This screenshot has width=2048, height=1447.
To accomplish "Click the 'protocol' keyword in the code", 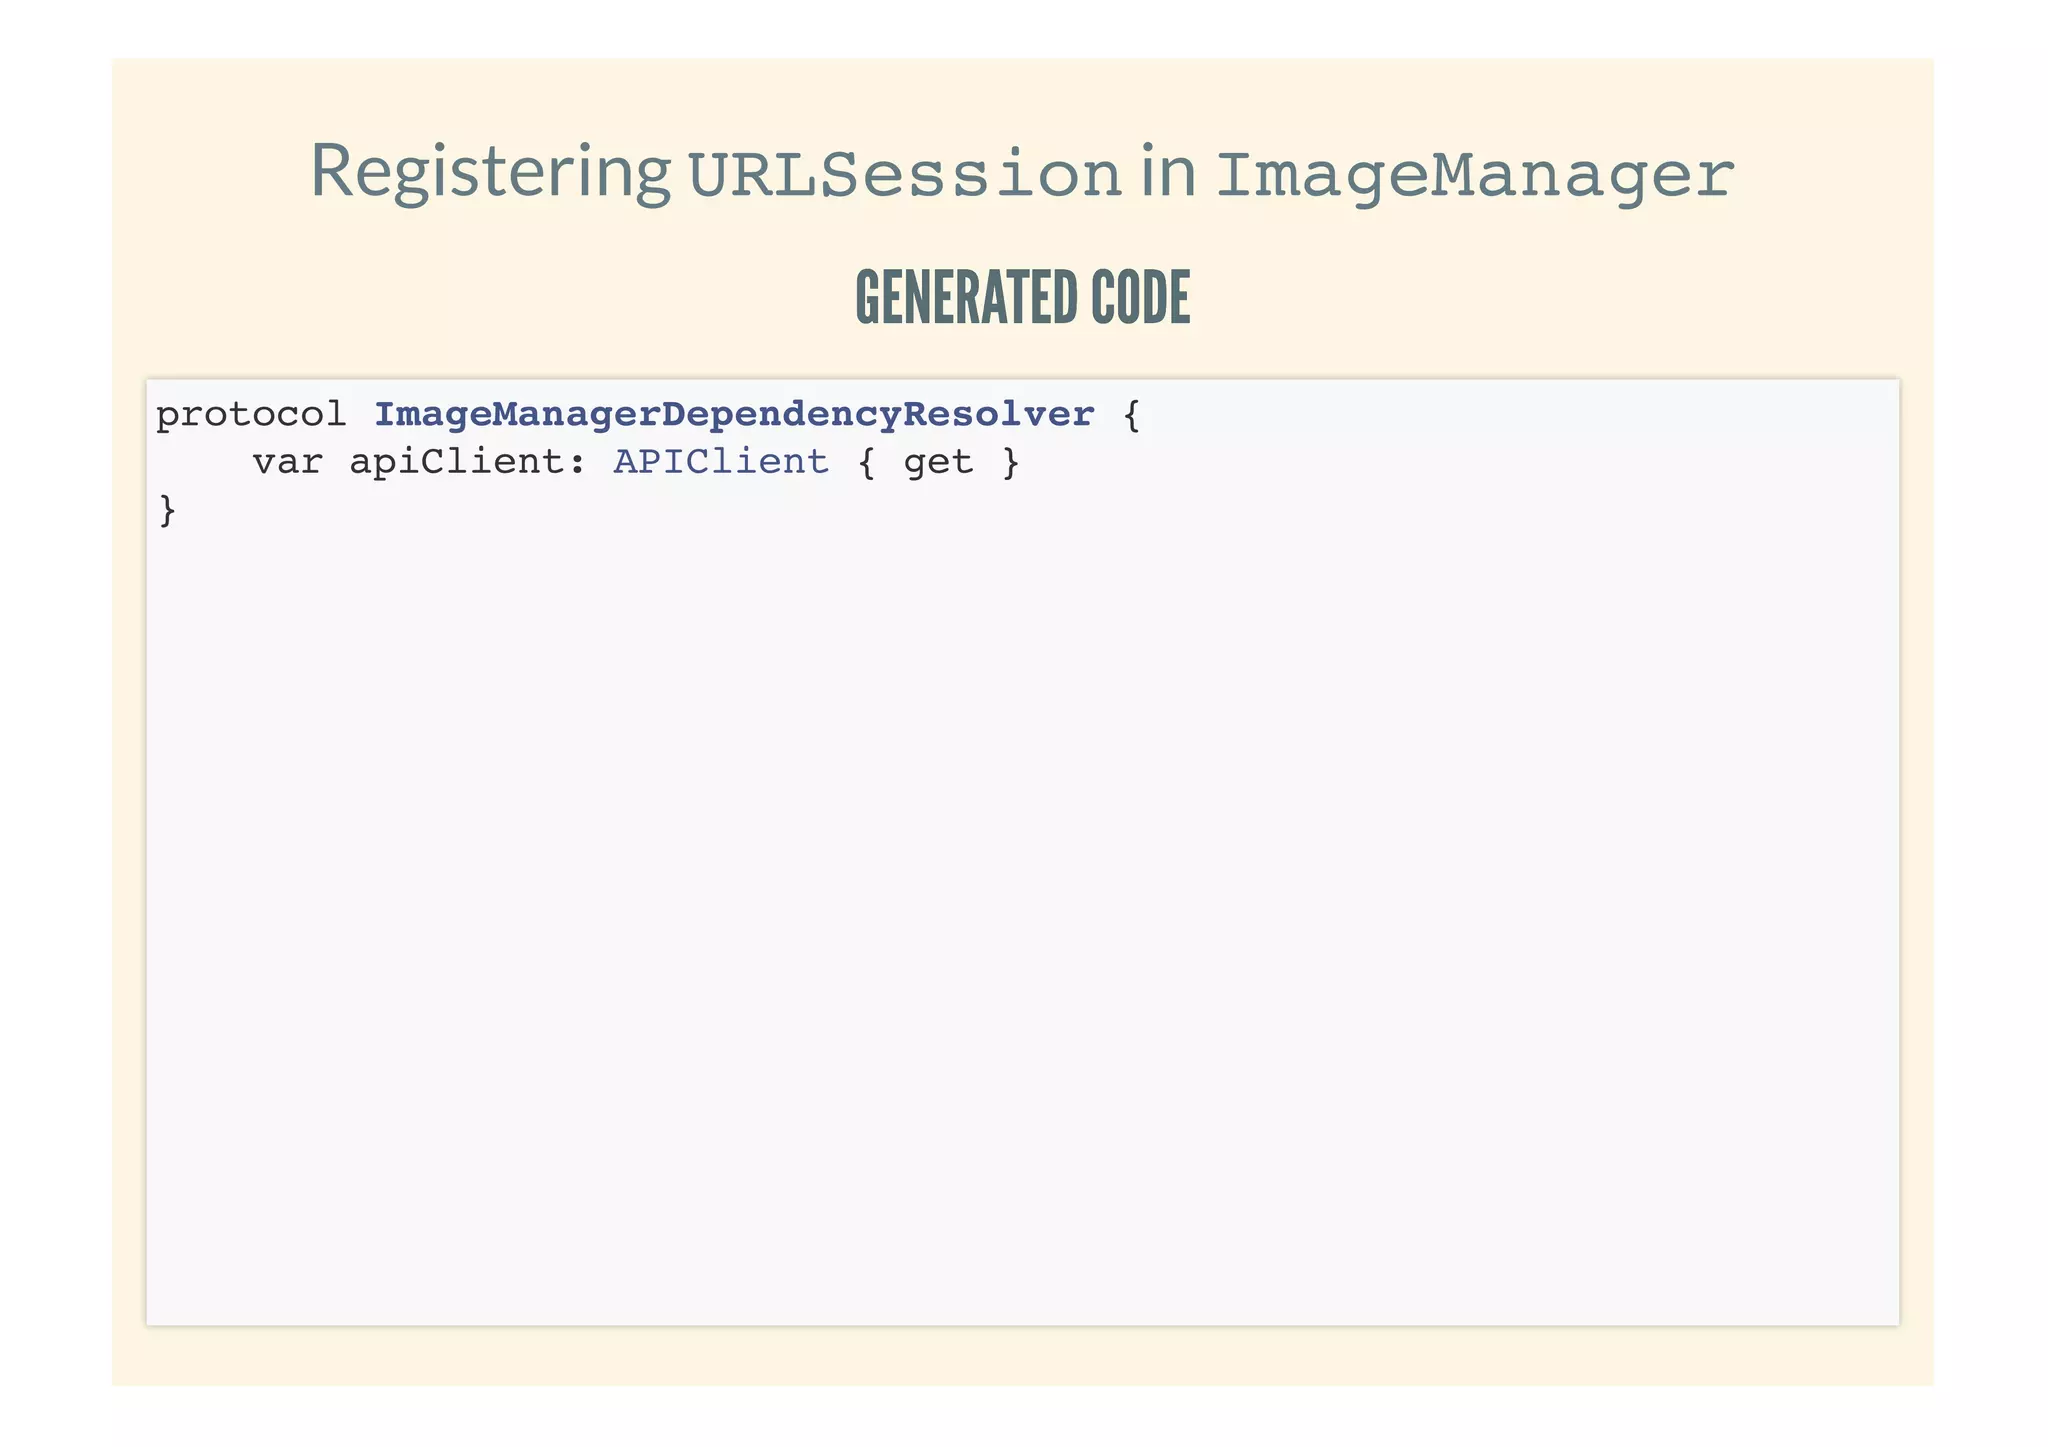I will (x=252, y=415).
